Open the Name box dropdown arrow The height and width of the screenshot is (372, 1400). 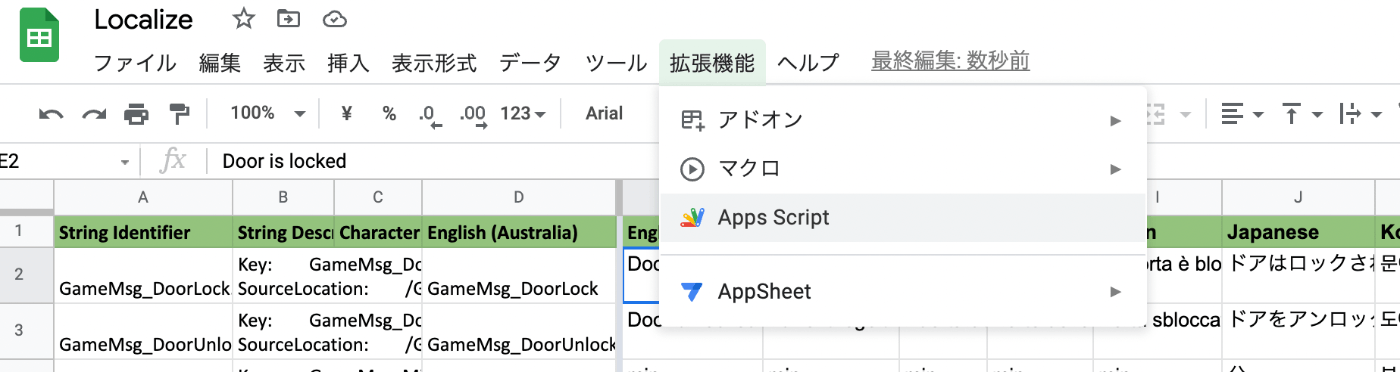click(125, 162)
